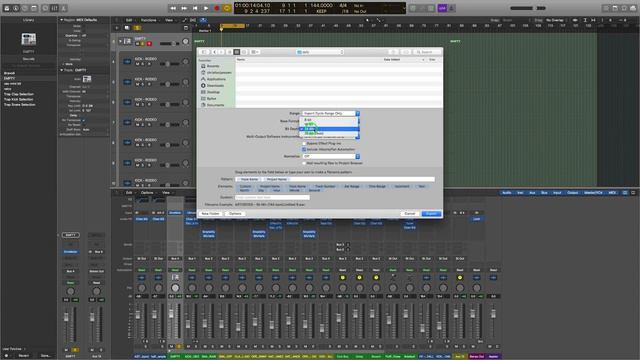Select Downloads in dialog sidebar
The height and width of the screenshot is (360, 640).
[215, 86]
